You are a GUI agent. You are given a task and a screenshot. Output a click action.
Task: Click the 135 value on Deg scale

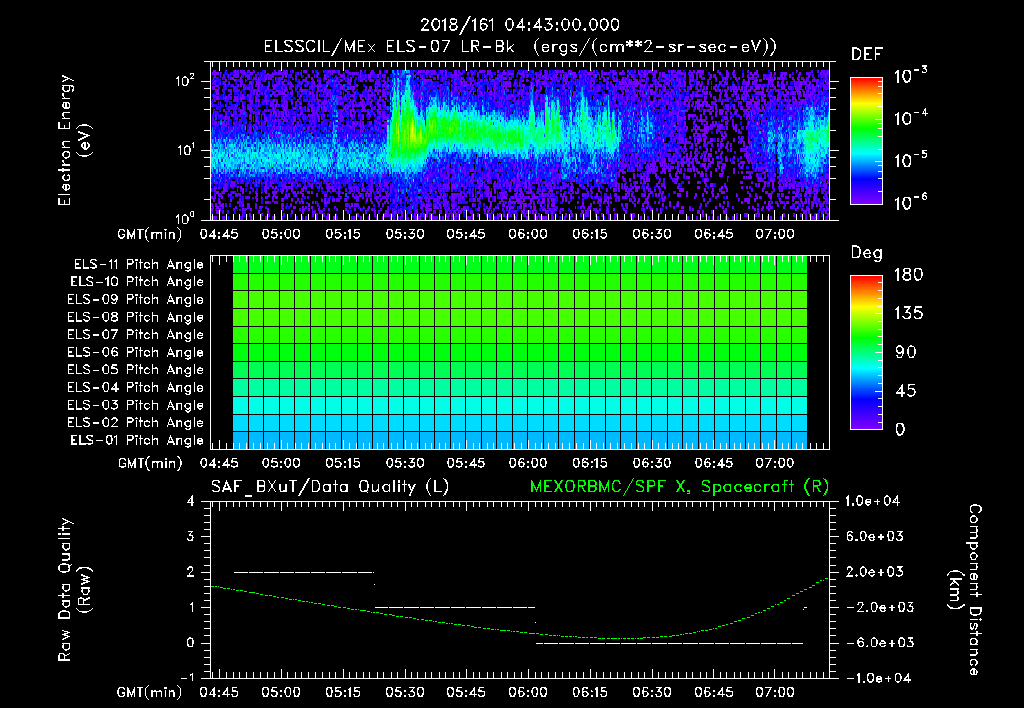coord(908,313)
